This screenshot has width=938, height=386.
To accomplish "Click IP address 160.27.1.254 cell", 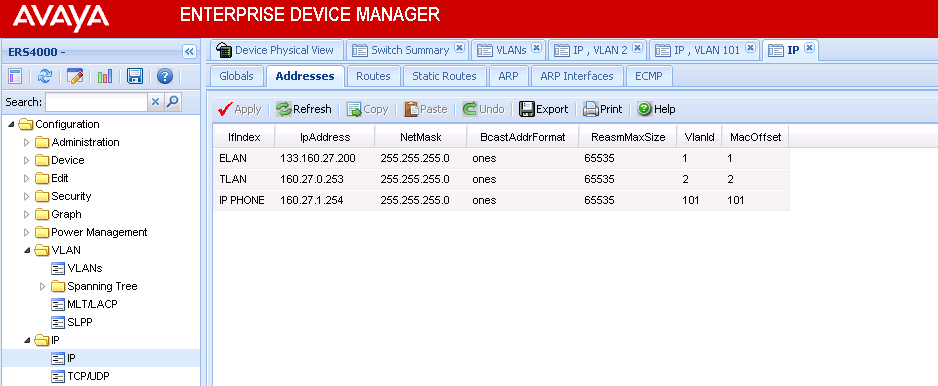I will pos(325,200).
